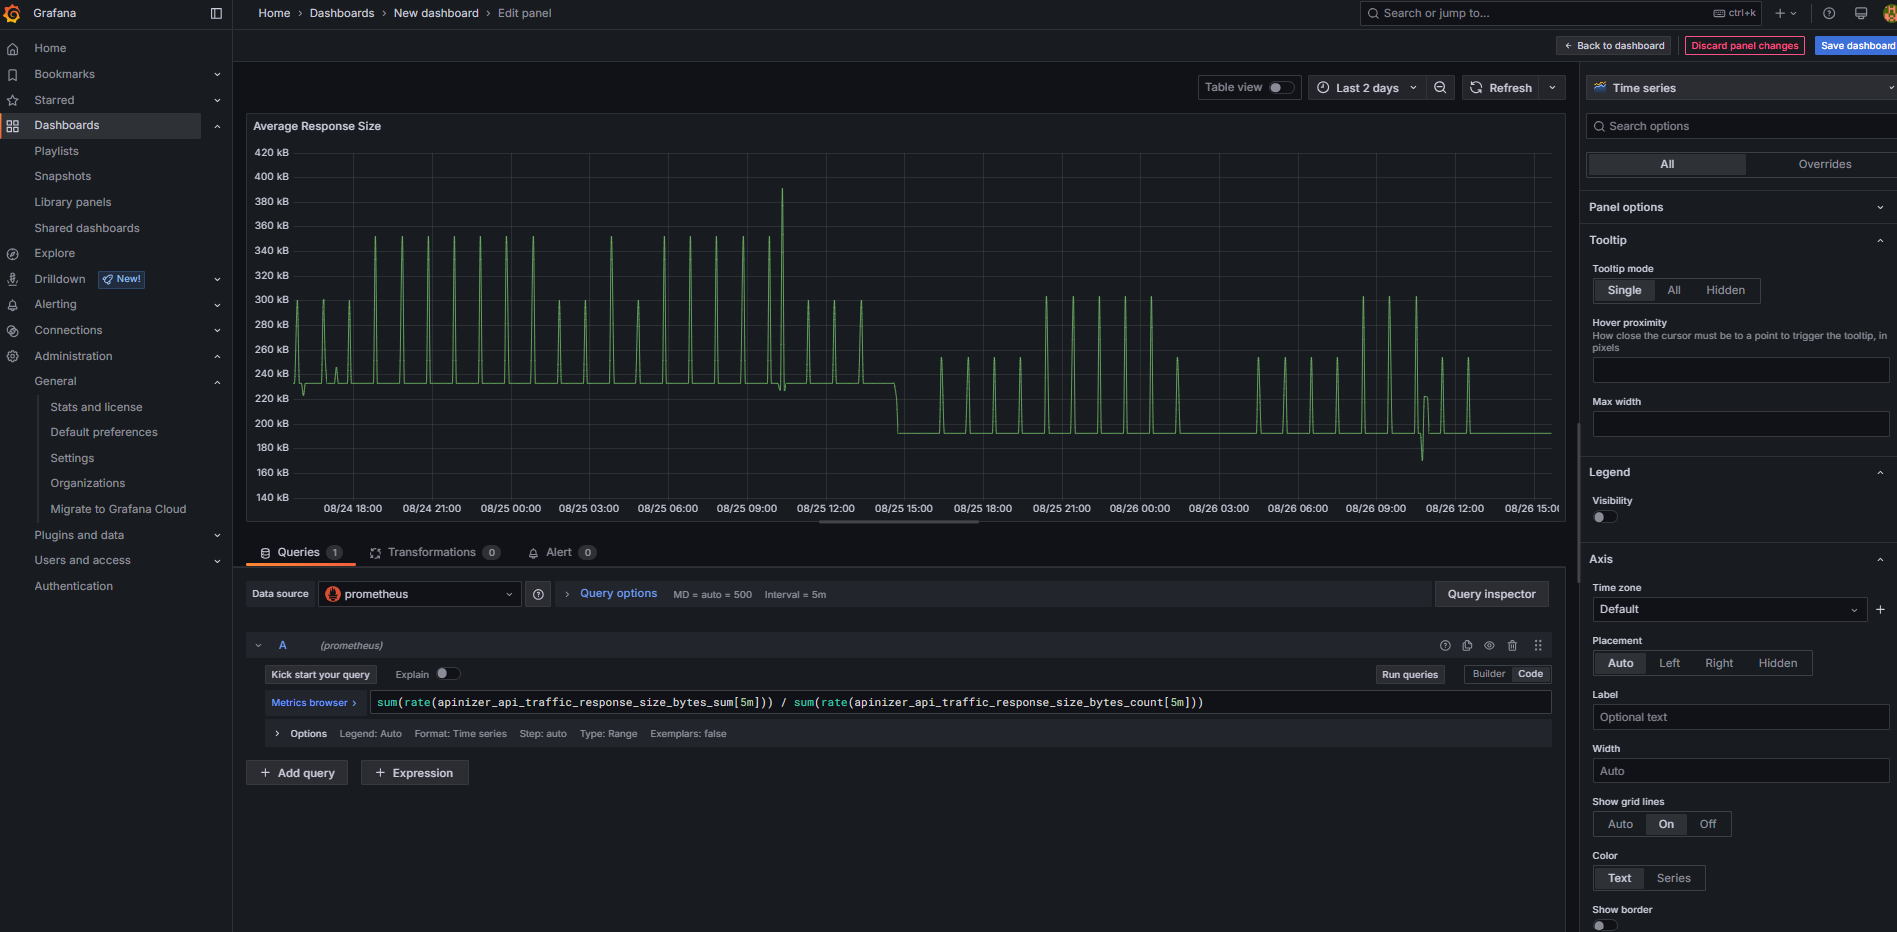Switch to the Queries tab
This screenshot has height=932, width=1897.
coord(300,553)
